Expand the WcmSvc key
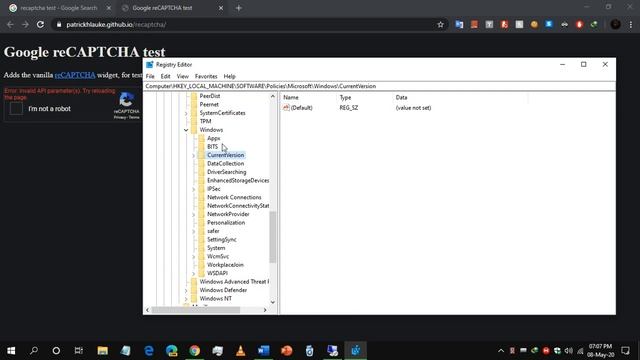The width and height of the screenshot is (640, 360). 194,256
